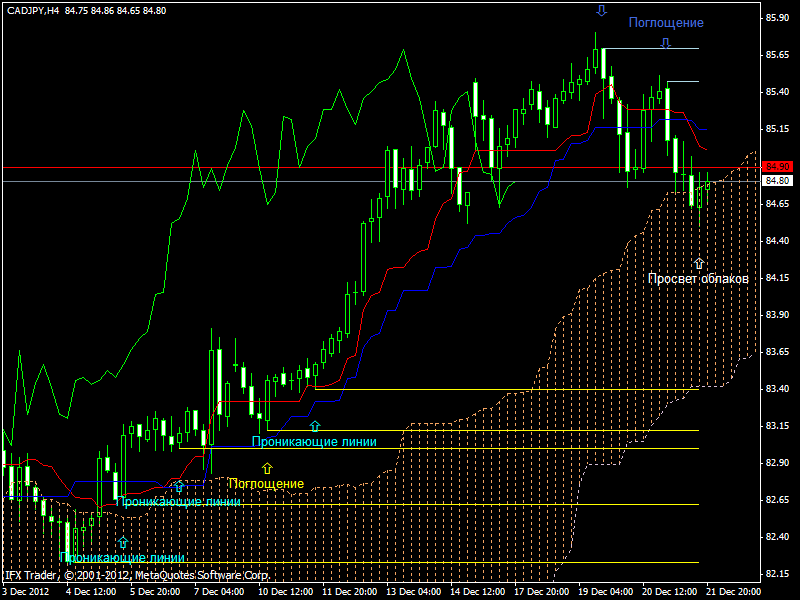
Task: Select the blue arrow under the blue Поглощение label
Action: [x=665, y=43]
